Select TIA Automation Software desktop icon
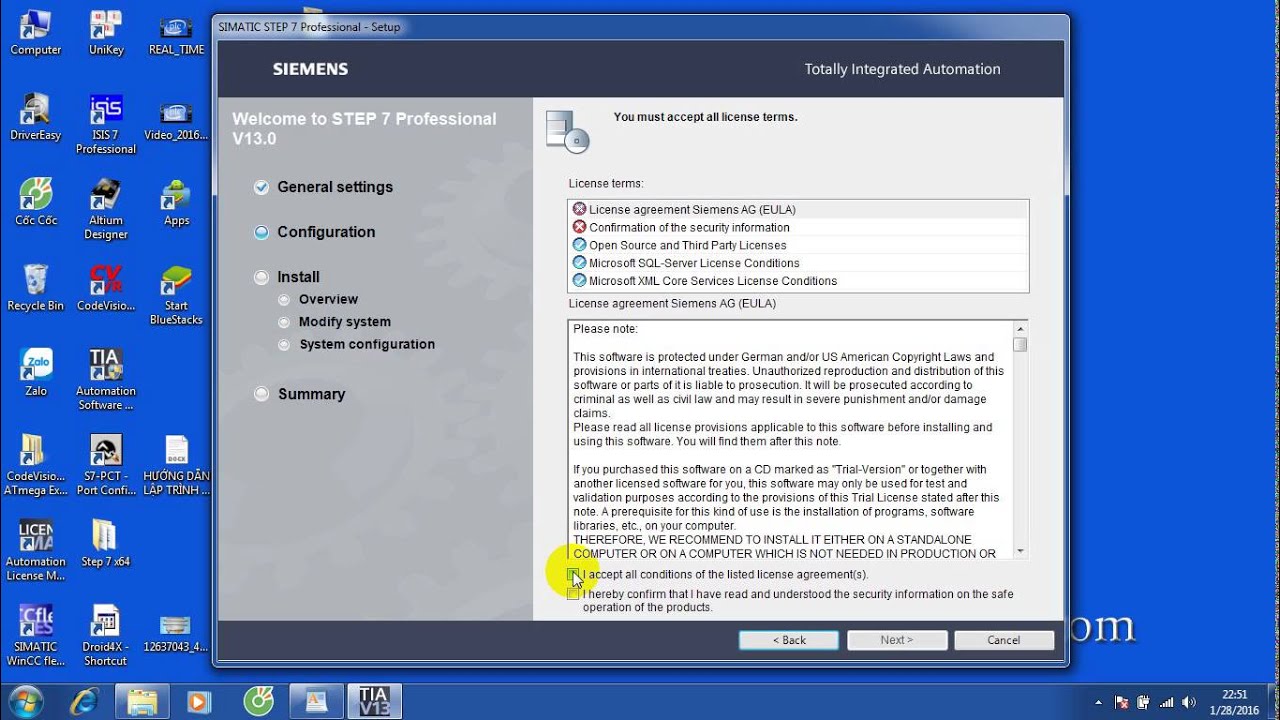 105,380
